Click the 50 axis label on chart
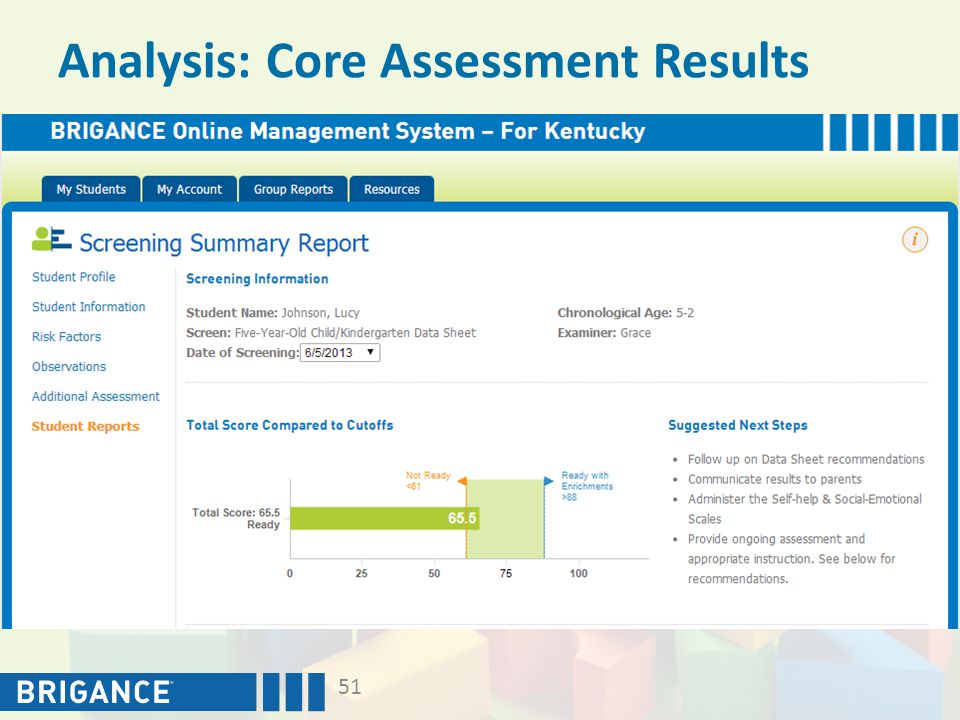960x720 pixels. click(434, 574)
